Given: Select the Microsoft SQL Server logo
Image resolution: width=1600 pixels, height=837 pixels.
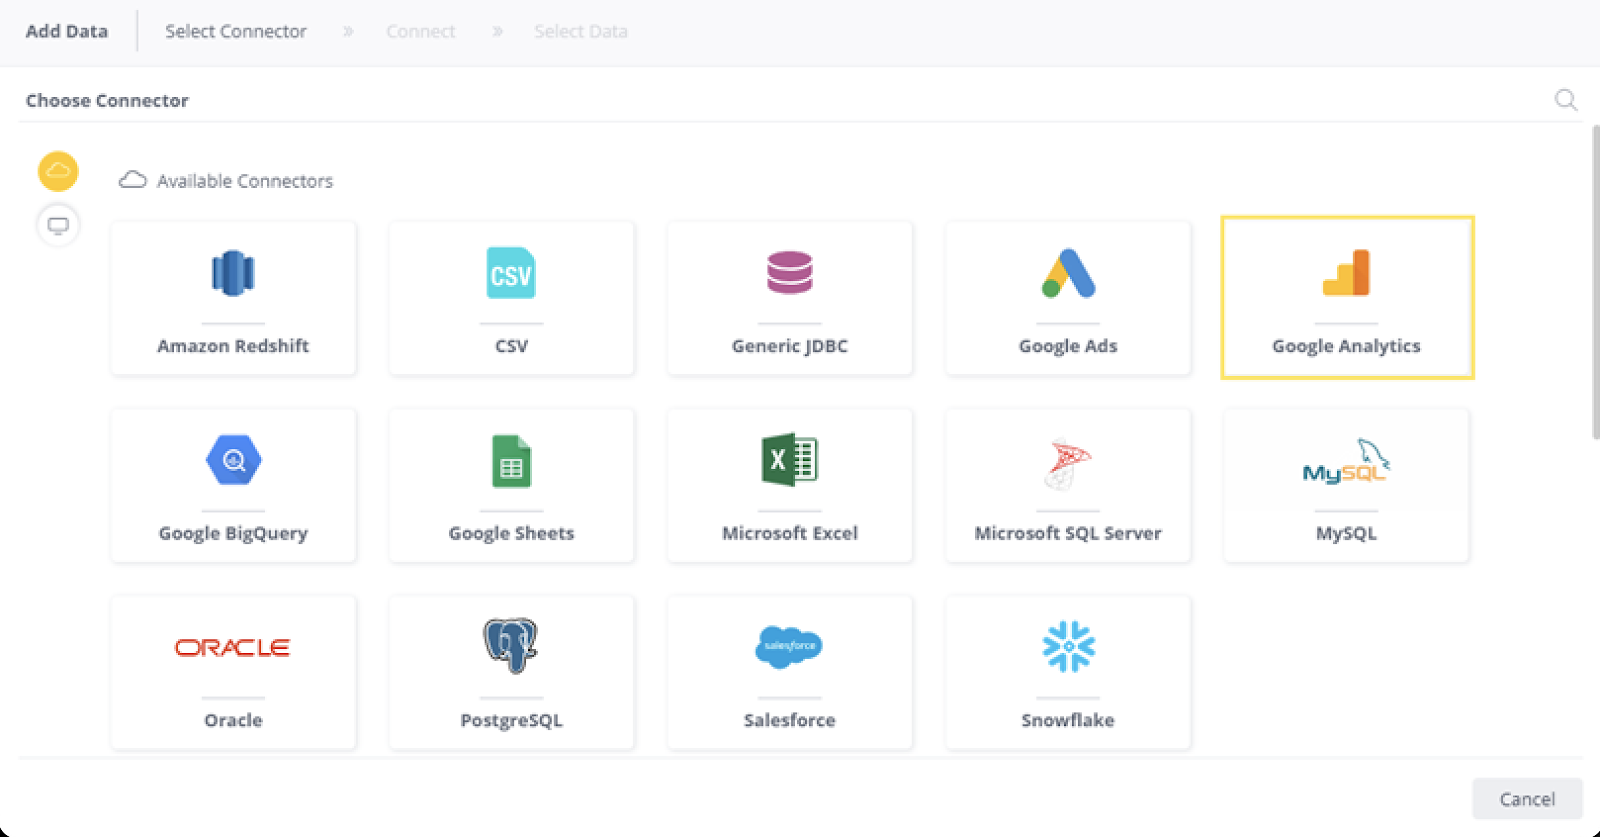Looking at the screenshot, I should 1067,463.
